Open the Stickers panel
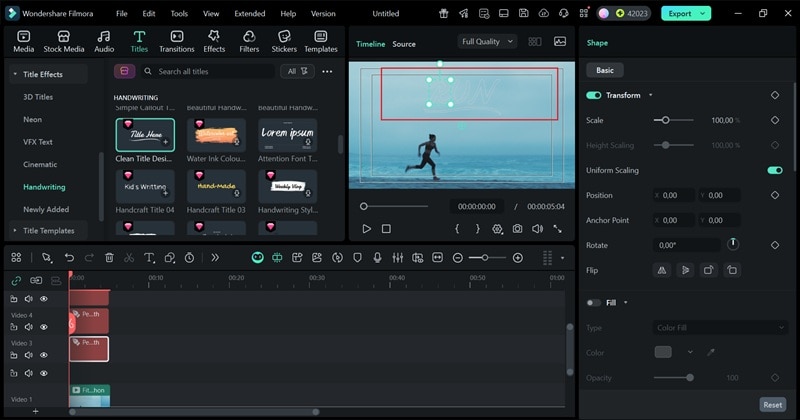This screenshot has width=800, height=420. coord(284,41)
